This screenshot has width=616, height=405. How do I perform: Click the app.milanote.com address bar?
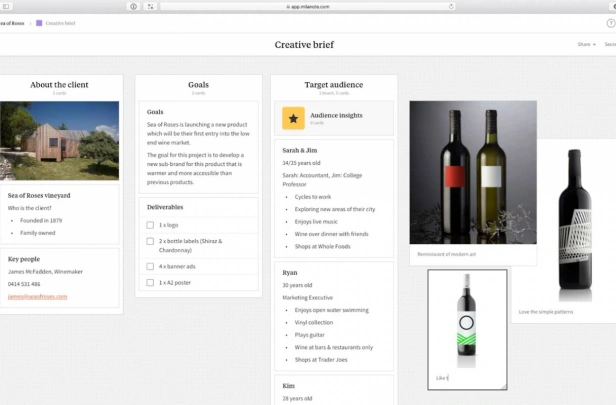[x=308, y=6]
